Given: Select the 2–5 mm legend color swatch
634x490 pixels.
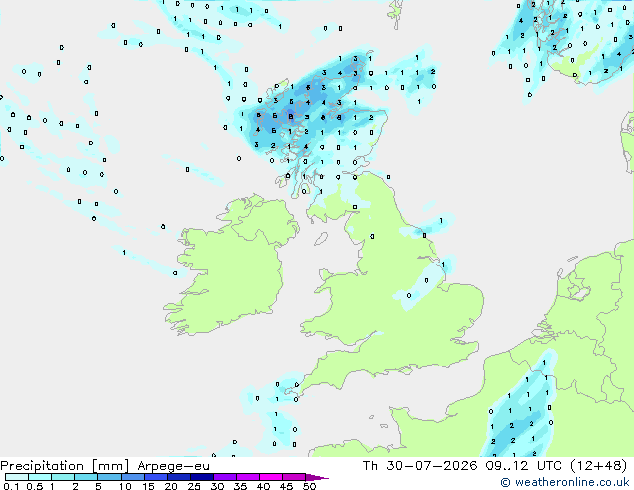Looking at the screenshot, I should point(86,477).
